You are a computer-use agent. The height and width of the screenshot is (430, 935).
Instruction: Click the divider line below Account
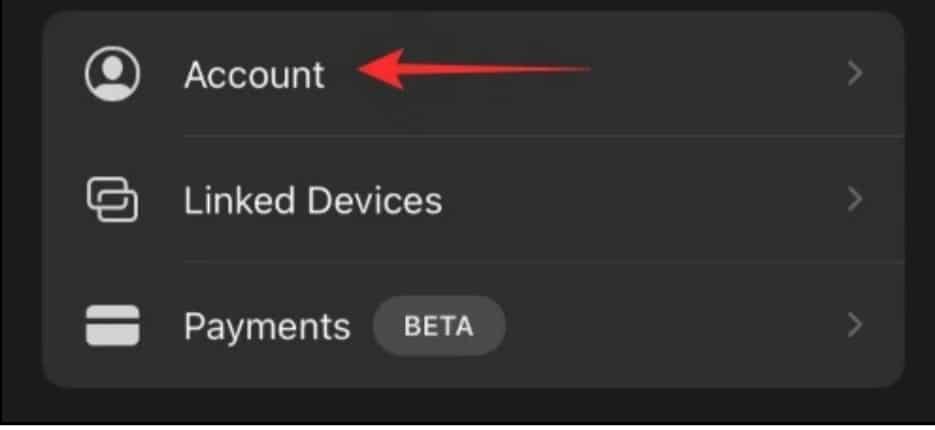tap(544, 135)
